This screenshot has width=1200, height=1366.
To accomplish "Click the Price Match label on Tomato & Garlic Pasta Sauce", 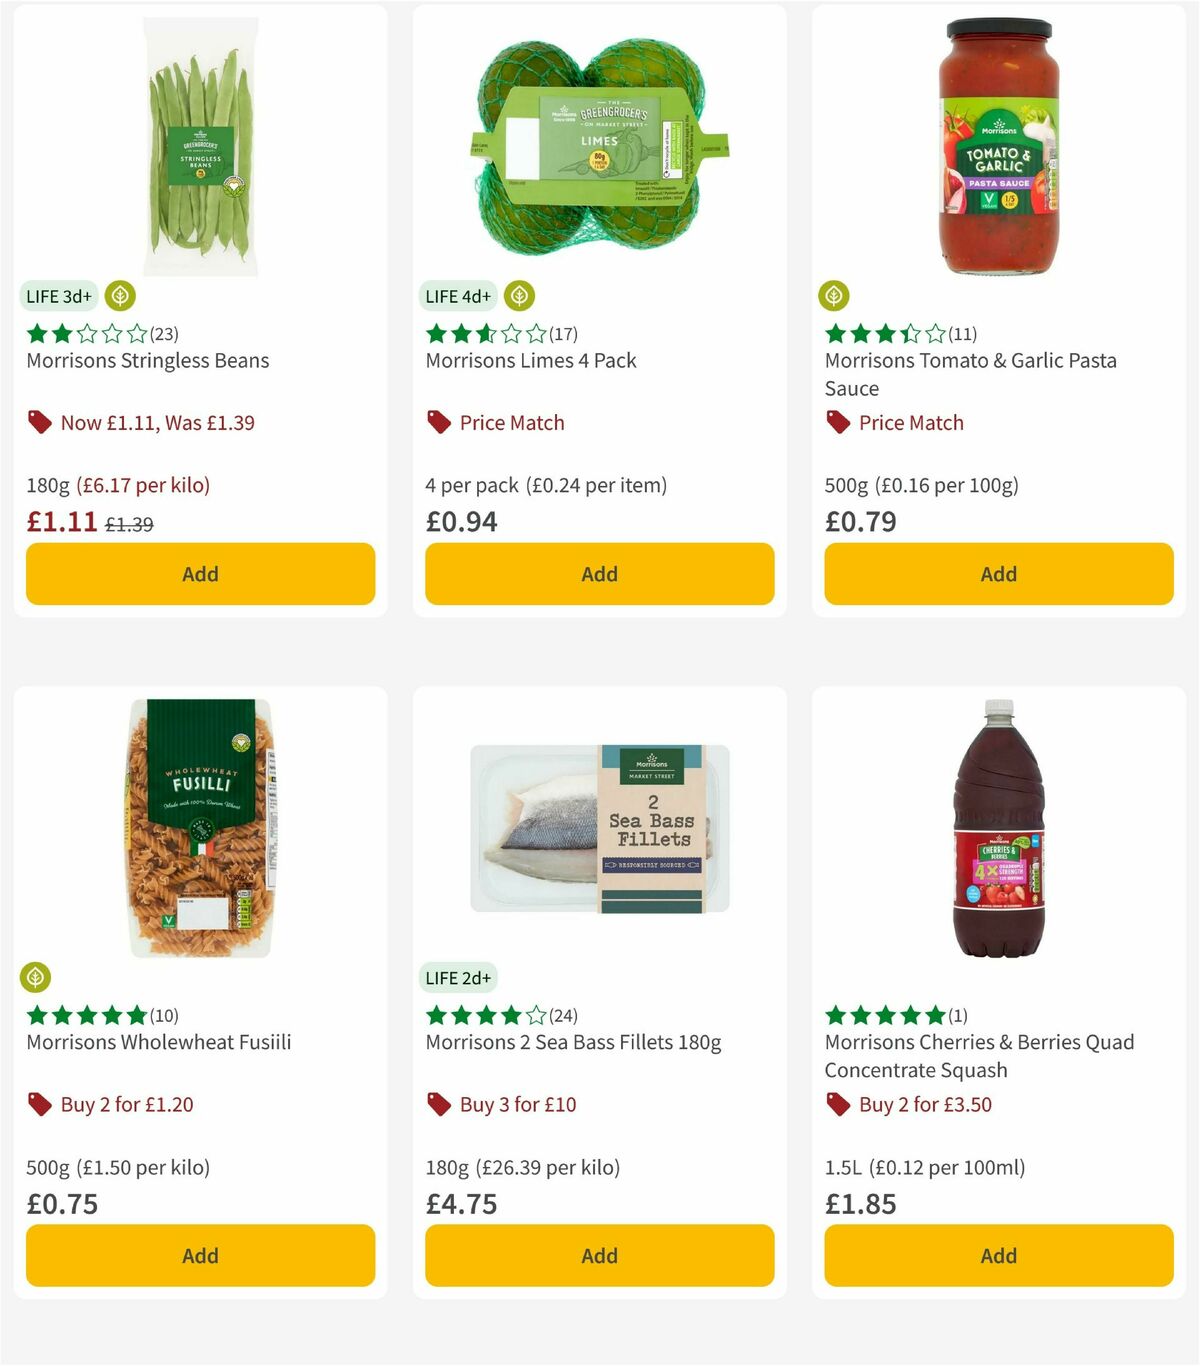I will coord(912,422).
